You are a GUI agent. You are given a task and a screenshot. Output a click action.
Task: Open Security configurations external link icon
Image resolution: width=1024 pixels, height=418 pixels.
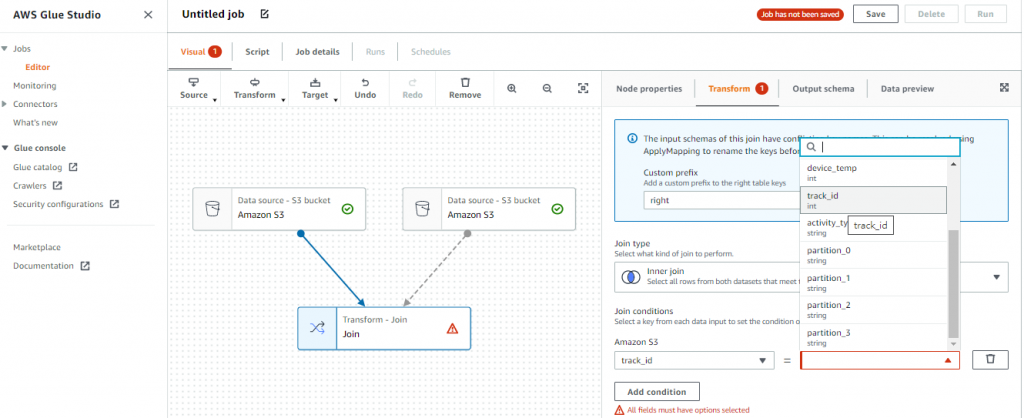[x=114, y=204]
